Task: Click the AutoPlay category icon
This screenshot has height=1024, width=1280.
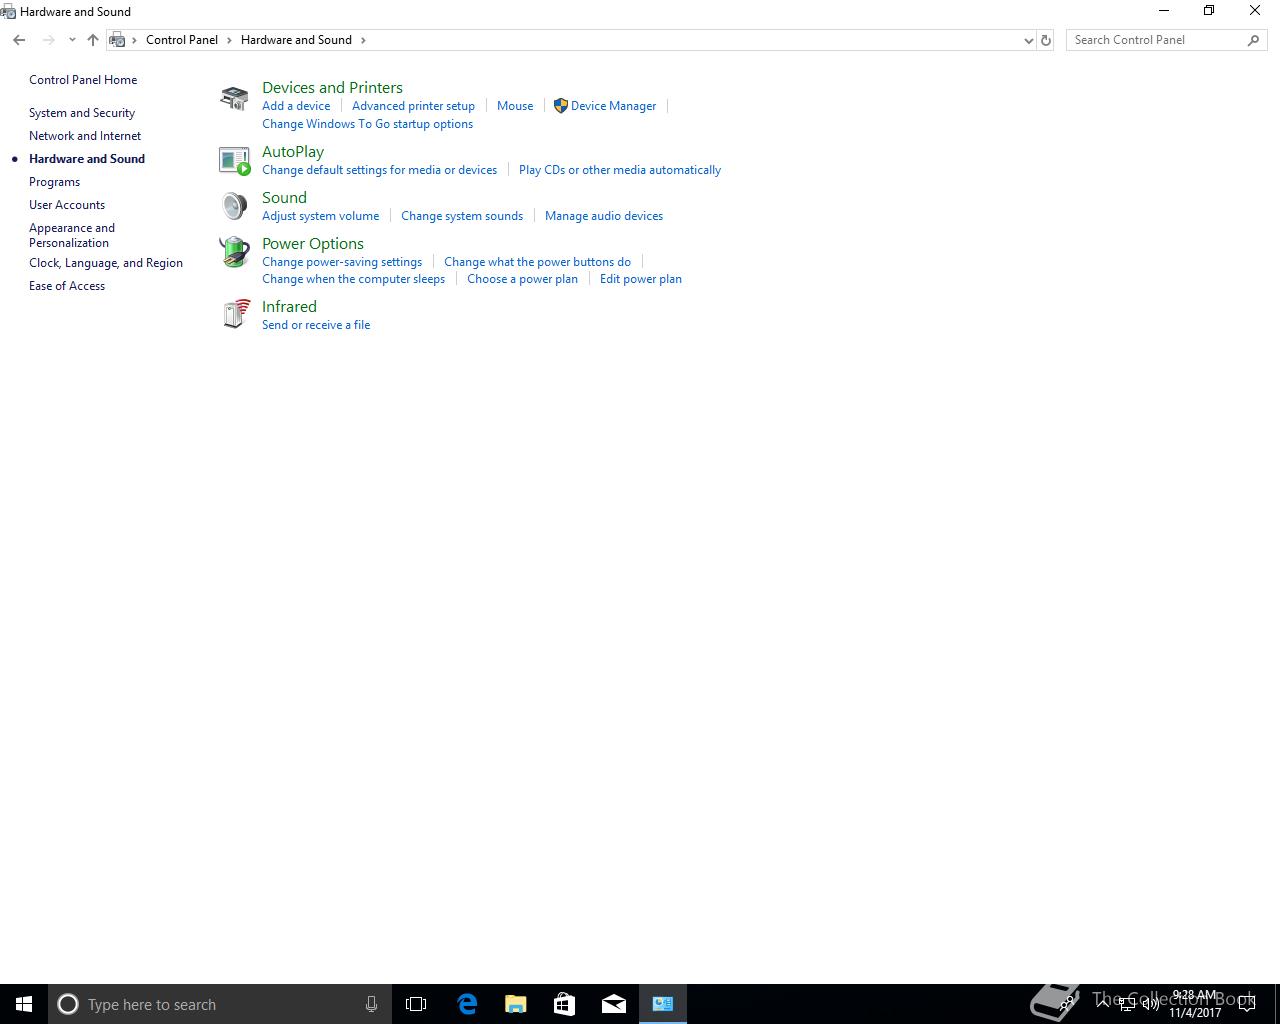Action: click(x=234, y=160)
